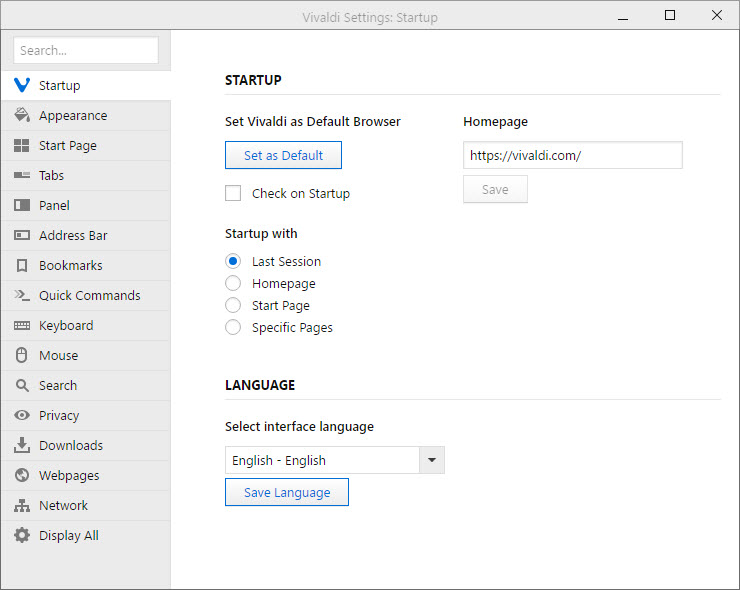The width and height of the screenshot is (740, 590).
Task: Select Last Session startup option
Action: coord(233,261)
